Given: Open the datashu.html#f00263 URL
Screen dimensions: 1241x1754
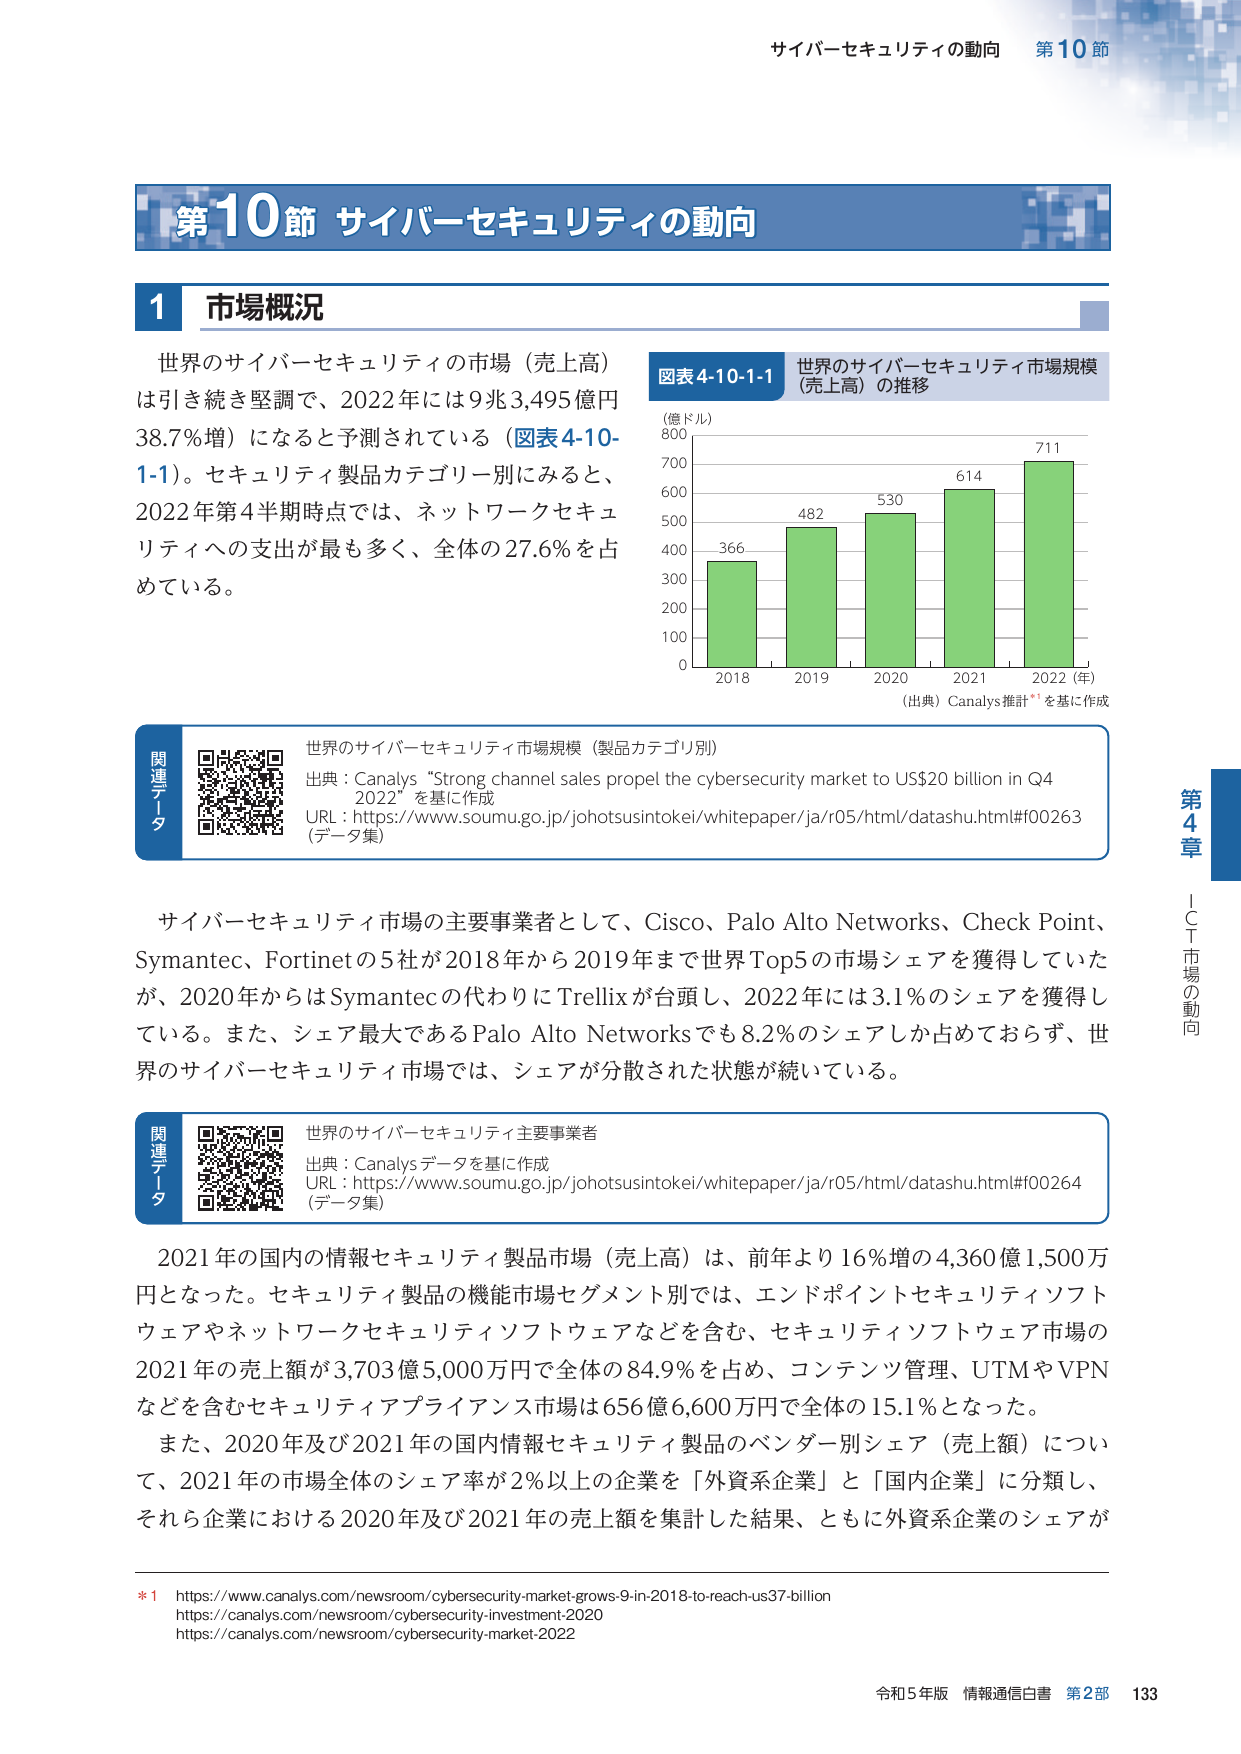Looking at the screenshot, I should [x=717, y=817].
